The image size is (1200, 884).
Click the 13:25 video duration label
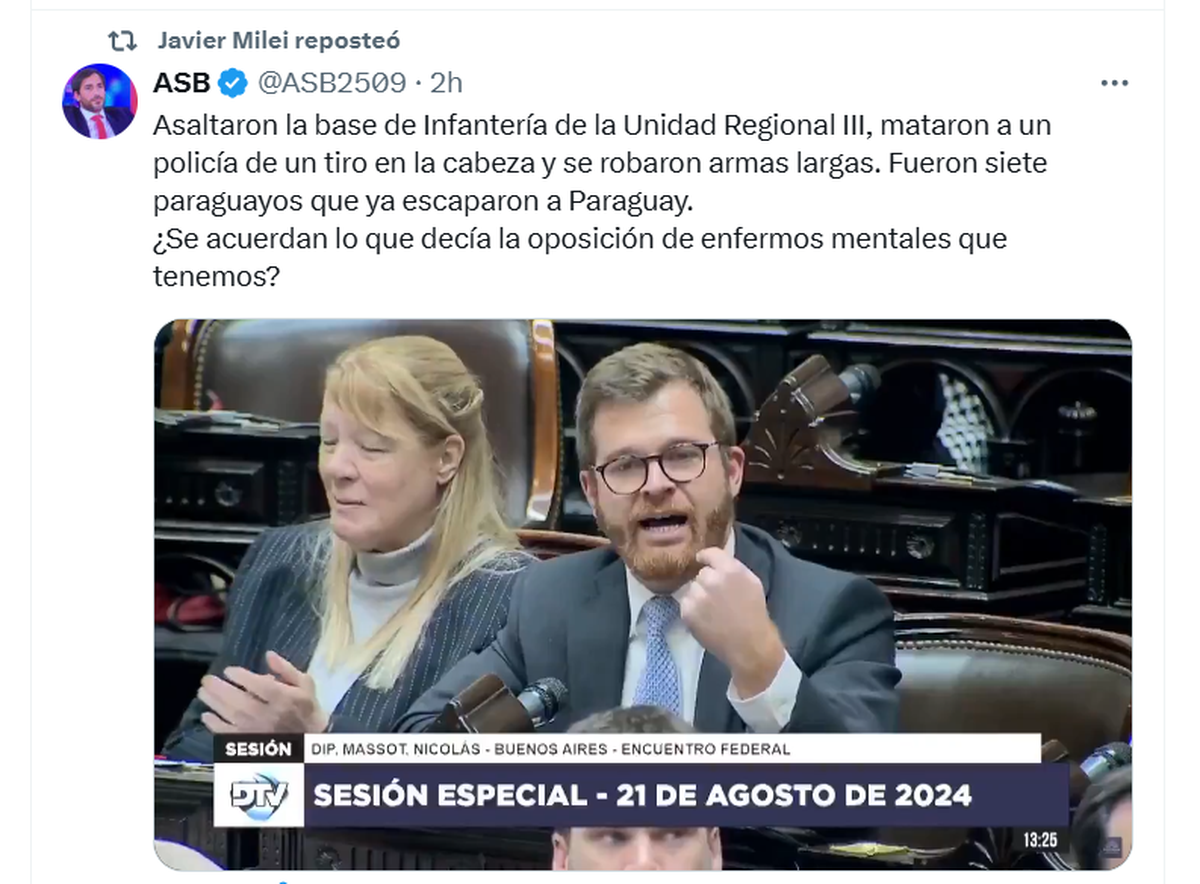point(1040,839)
